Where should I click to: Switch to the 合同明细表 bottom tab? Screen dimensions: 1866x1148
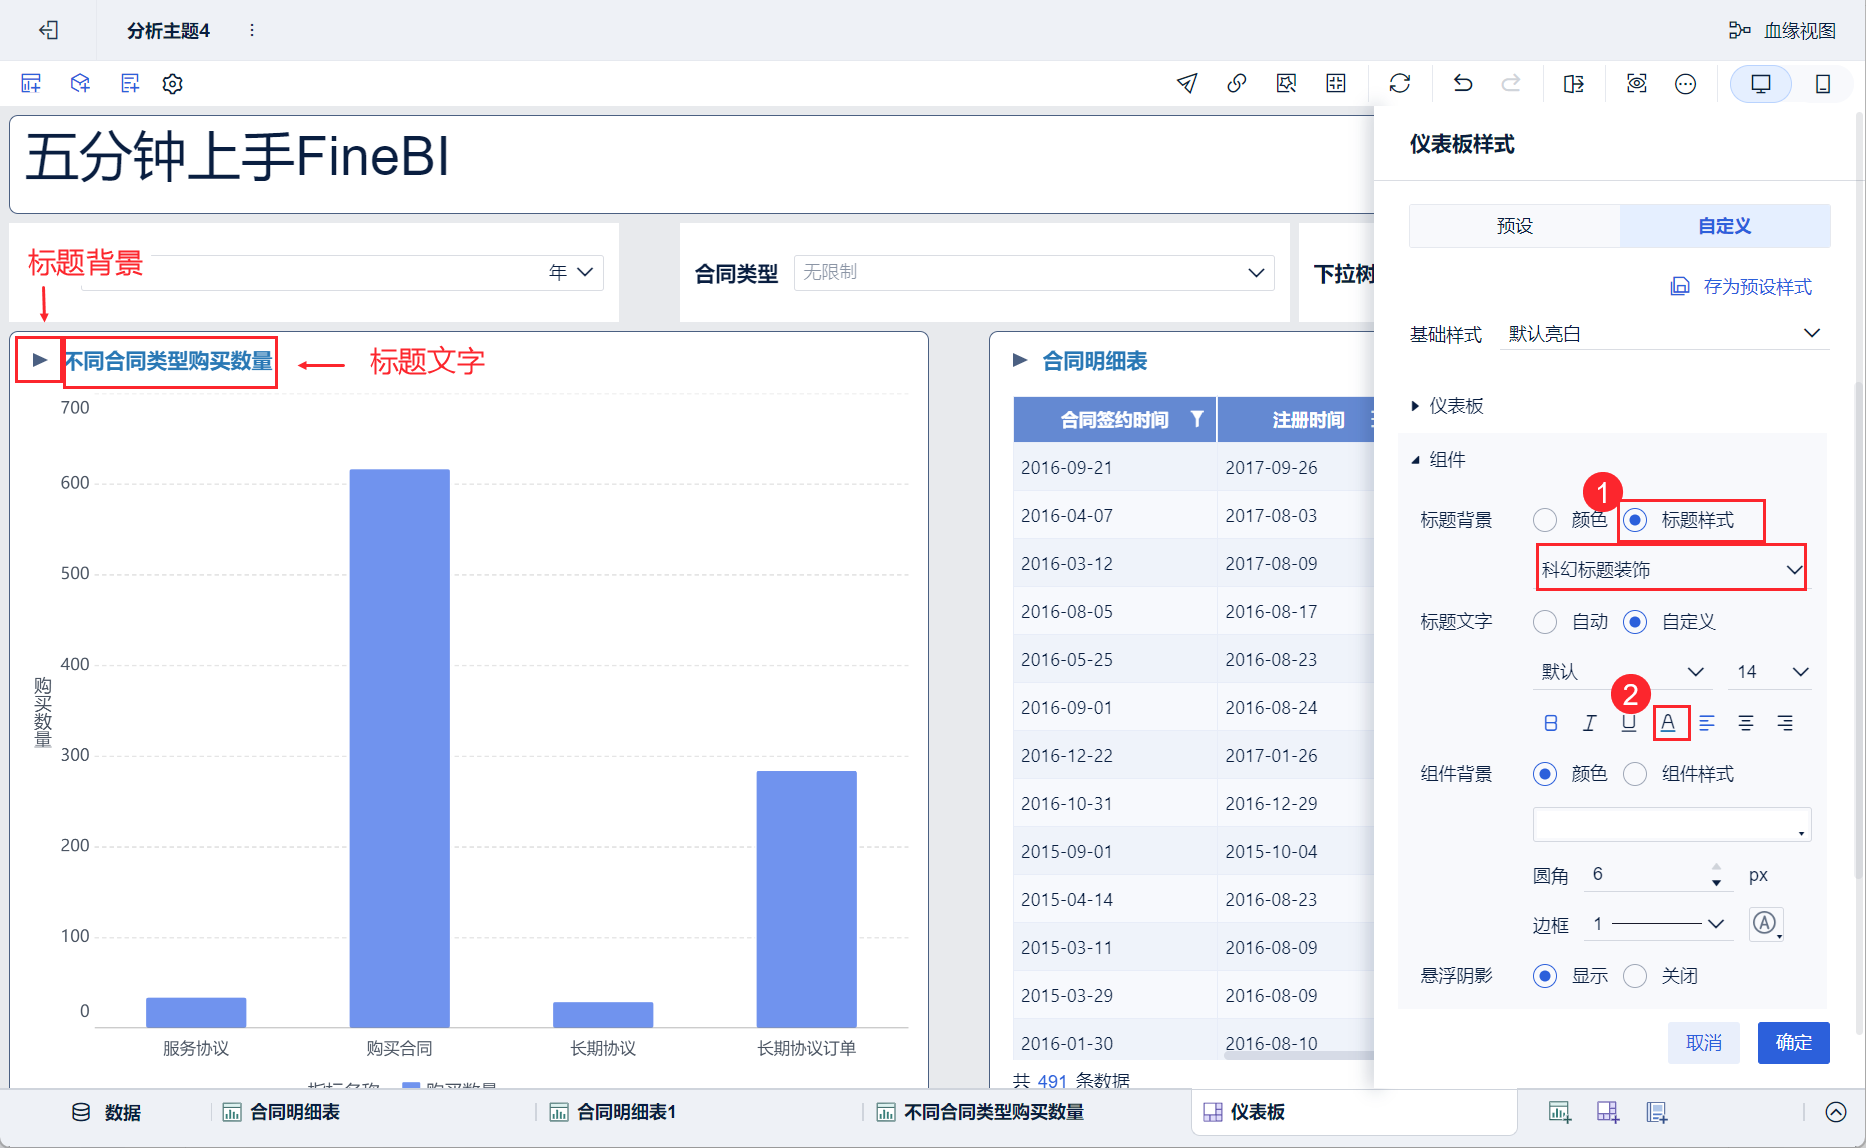click(x=281, y=1112)
